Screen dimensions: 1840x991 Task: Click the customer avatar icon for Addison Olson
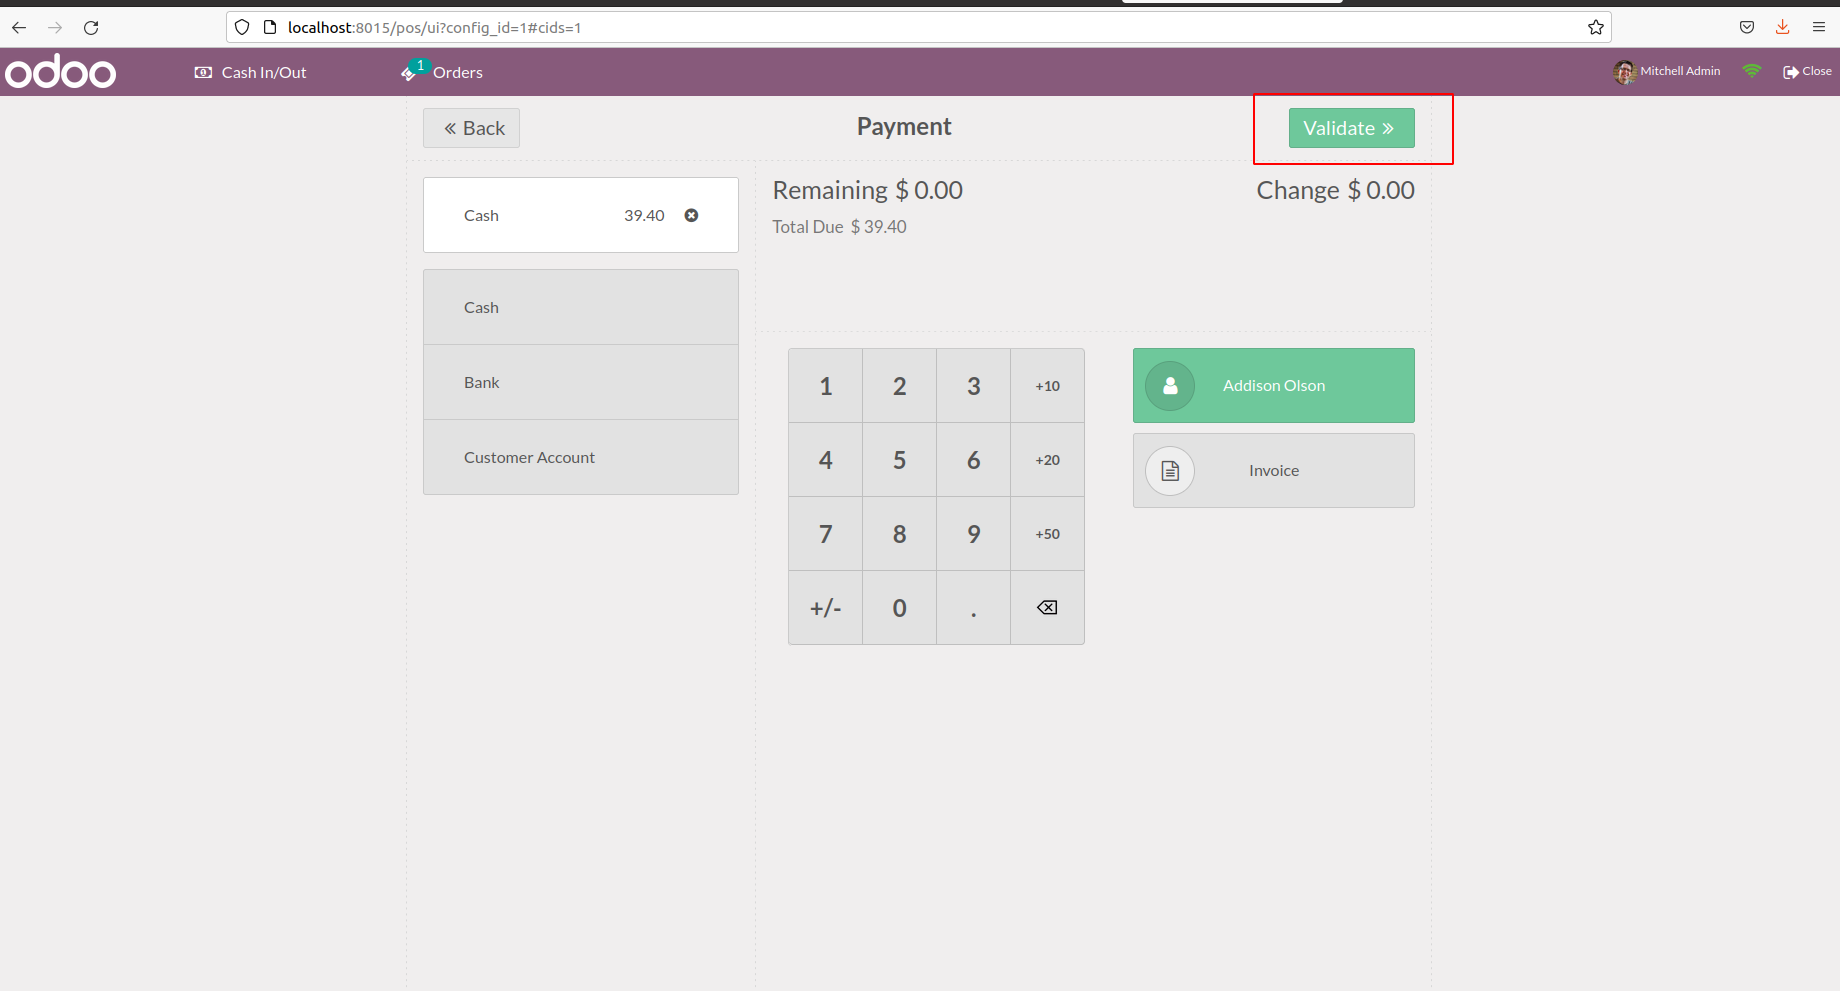point(1170,386)
